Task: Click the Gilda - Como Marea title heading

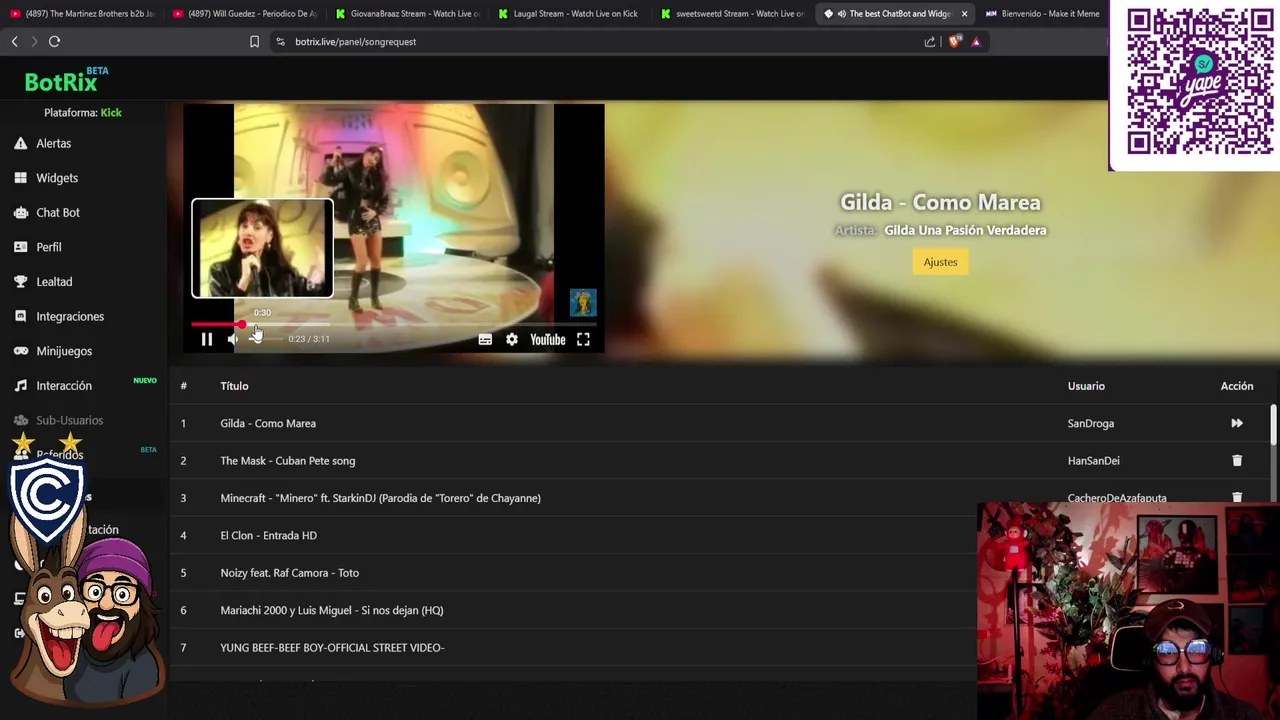Action: coord(940,202)
